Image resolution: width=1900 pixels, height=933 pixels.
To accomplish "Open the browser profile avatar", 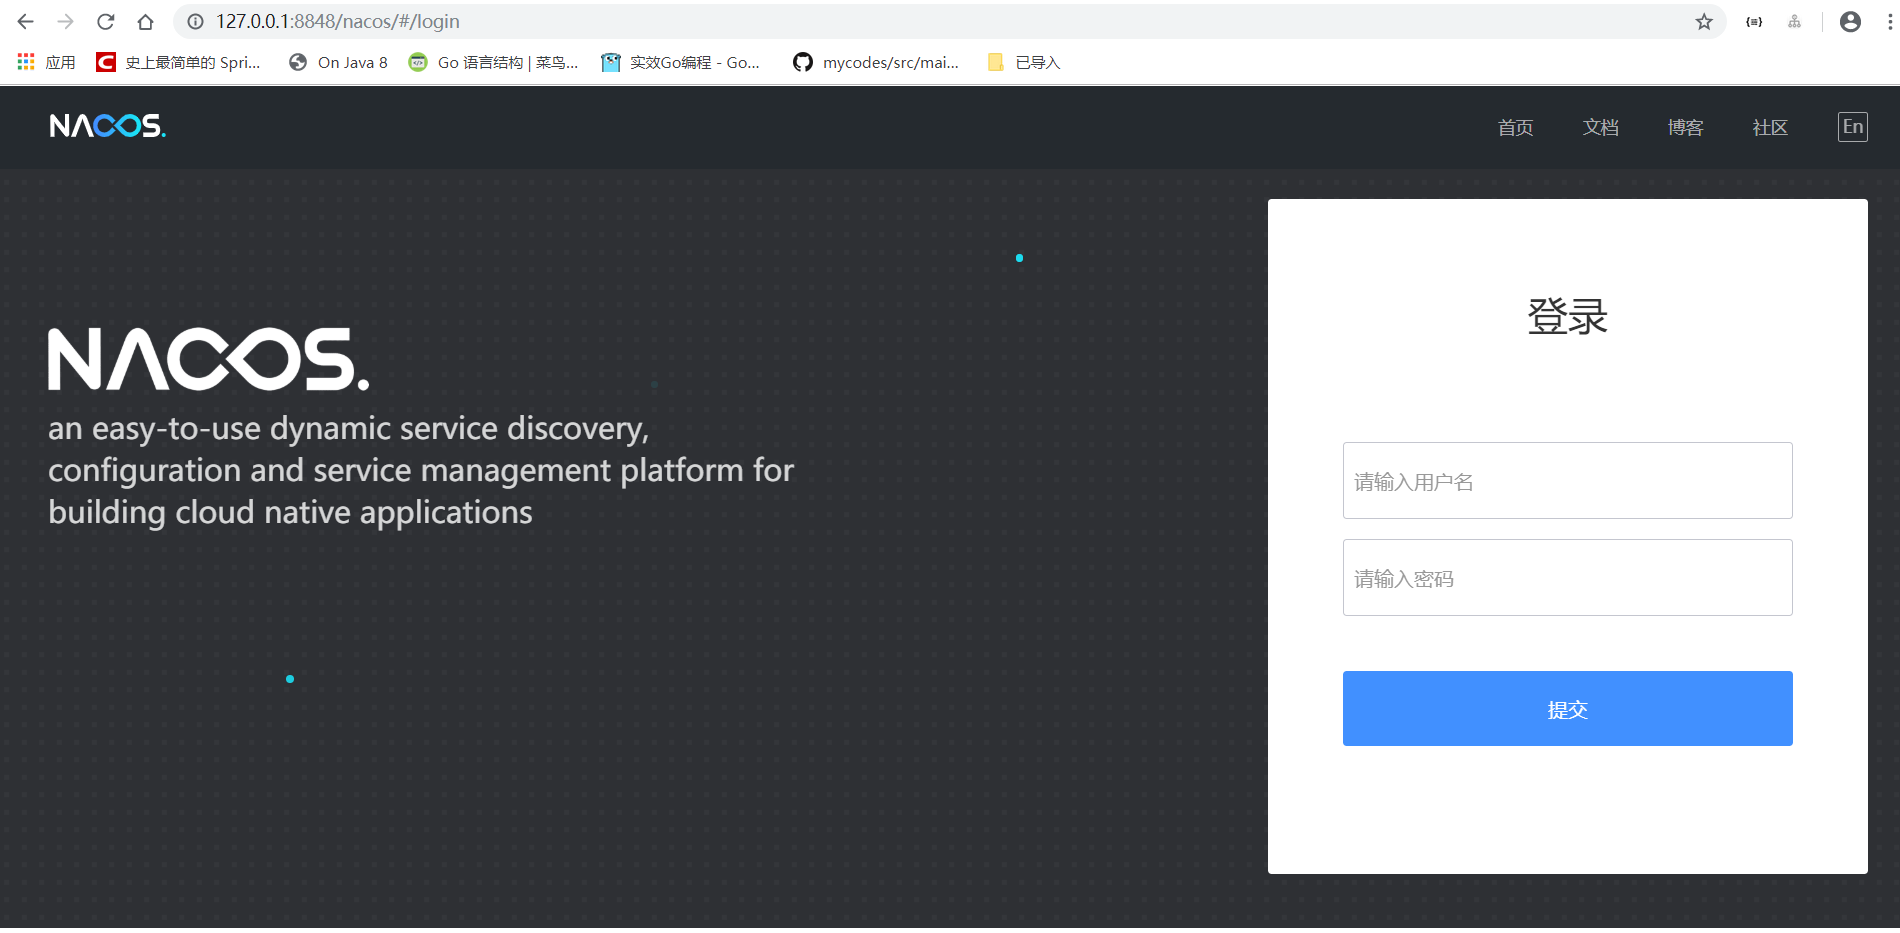I will [x=1850, y=21].
